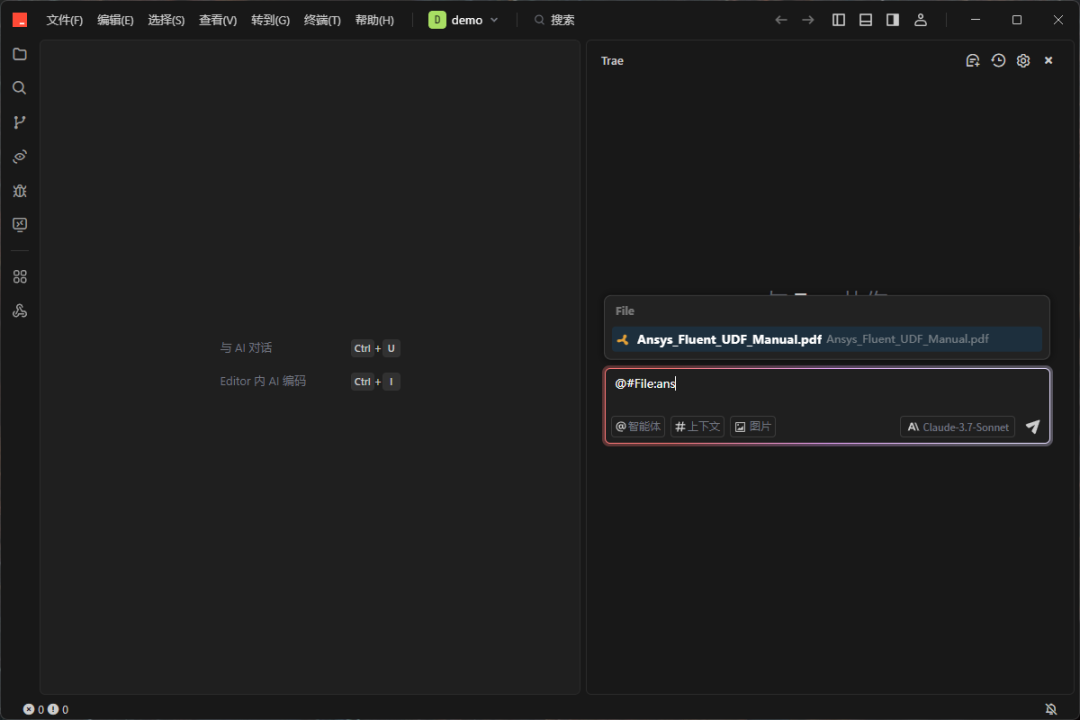The width and height of the screenshot is (1080, 720).
Task: Open the Search icon in activity bar
Action: pyautogui.click(x=19, y=88)
